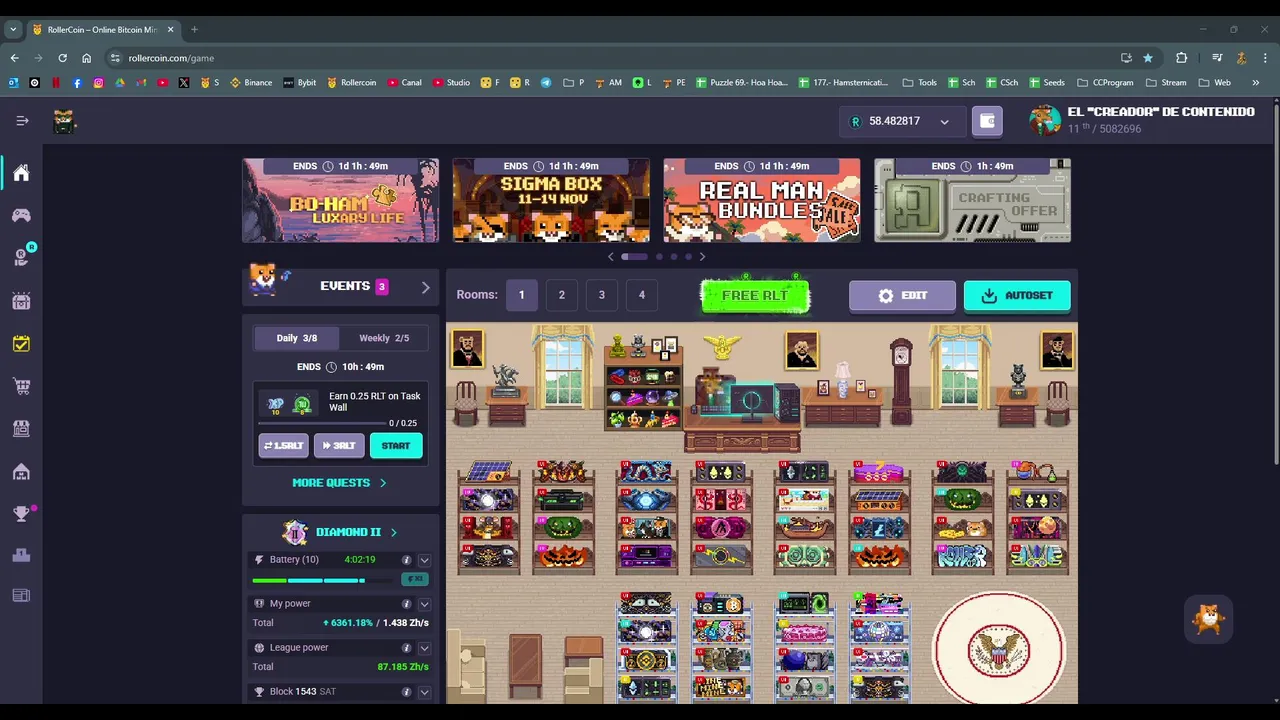
Task: Open the Bybit bookmark
Action: [x=300, y=82]
